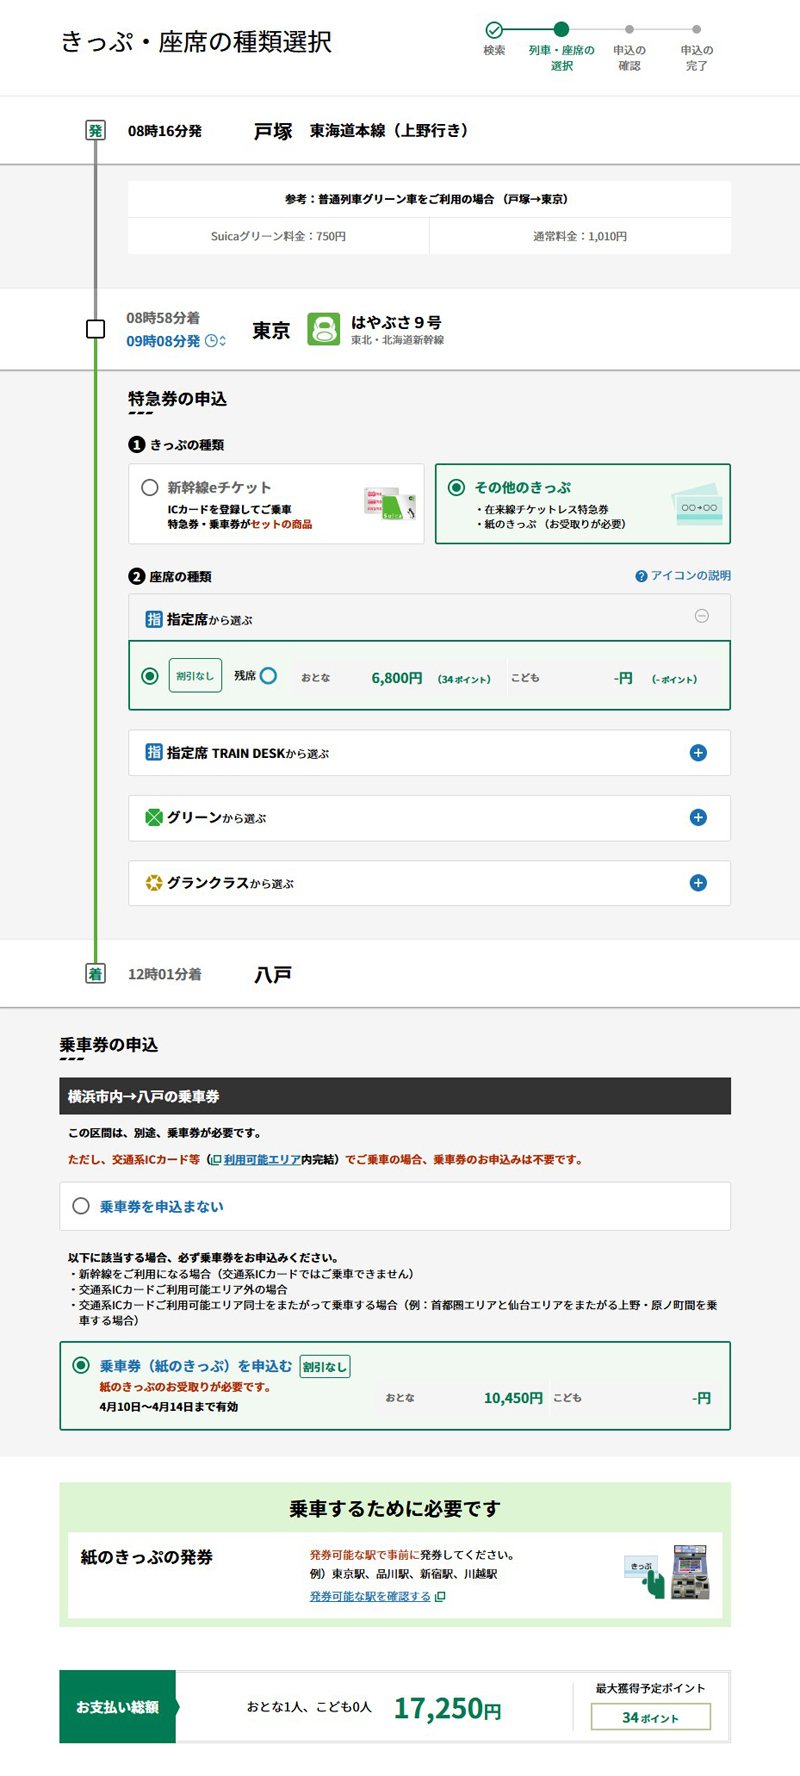Expand 指定席 TRAIN DESKから選ぶ section

pos(698,753)
